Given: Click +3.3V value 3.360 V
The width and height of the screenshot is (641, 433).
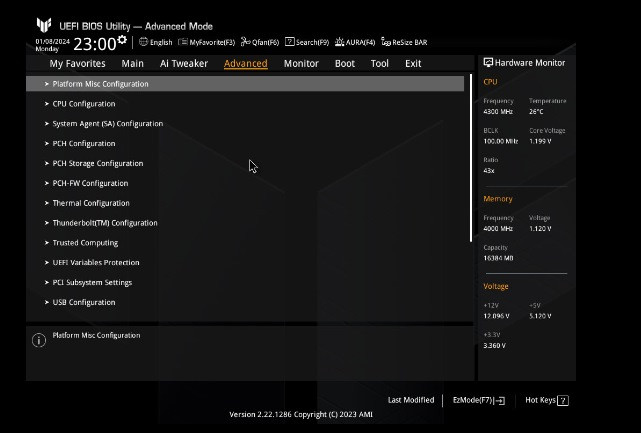Looking at the screenshot, I should point(495,346).
